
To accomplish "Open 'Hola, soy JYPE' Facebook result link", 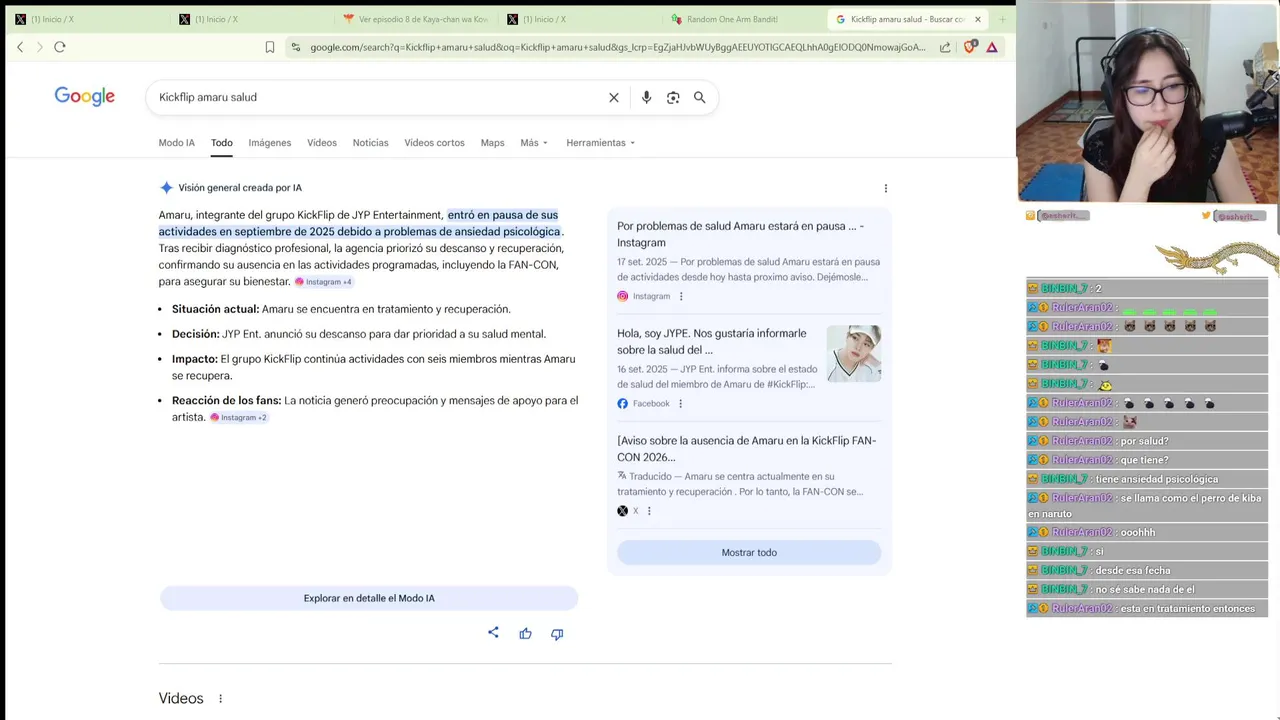I will coord(712,341).
